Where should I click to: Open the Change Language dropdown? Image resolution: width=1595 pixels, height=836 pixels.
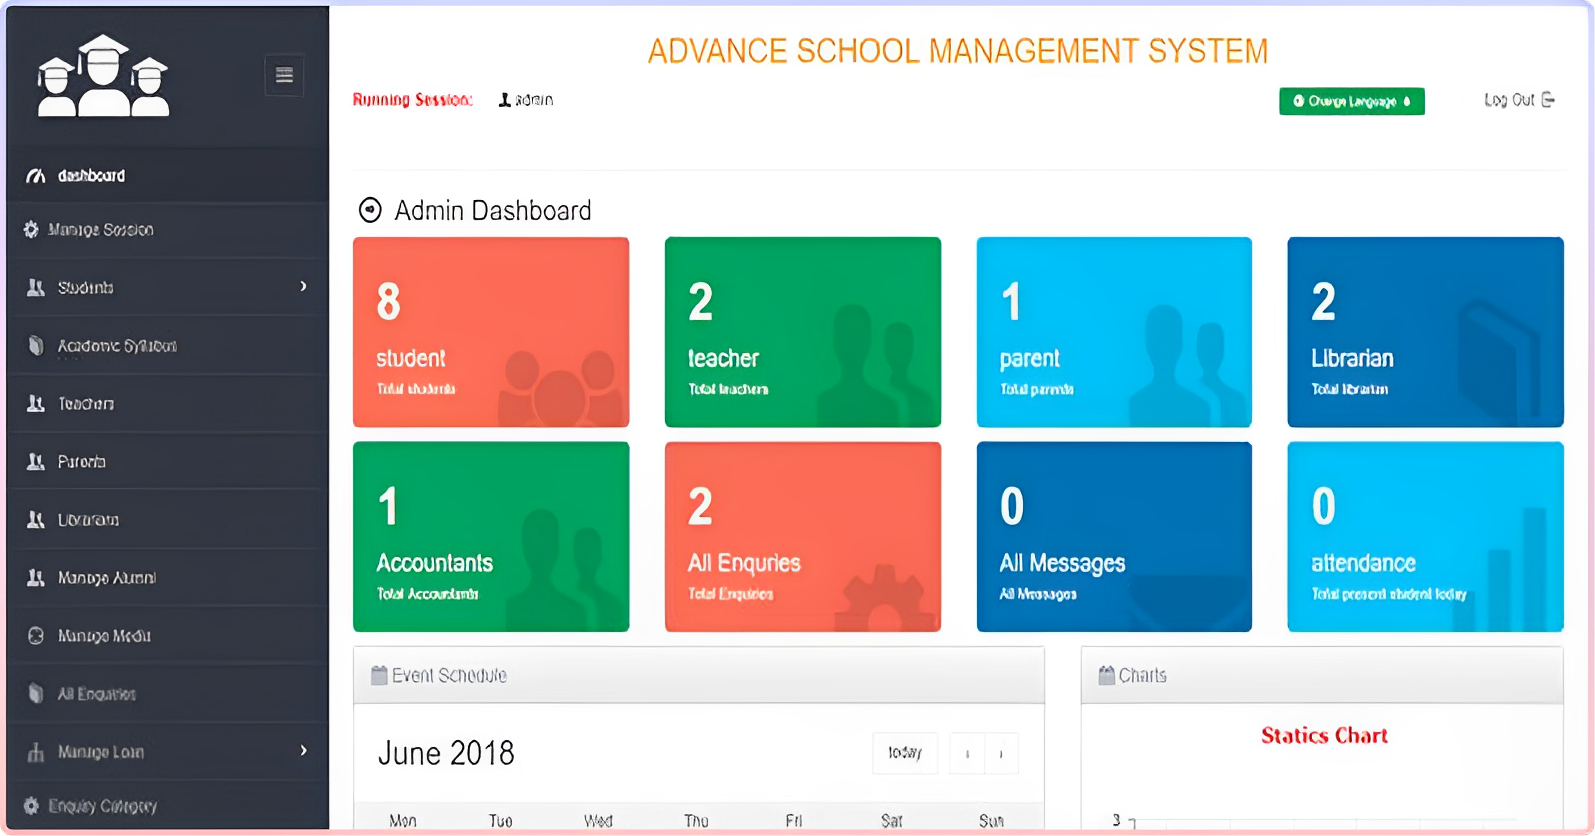click(1351, 101)
